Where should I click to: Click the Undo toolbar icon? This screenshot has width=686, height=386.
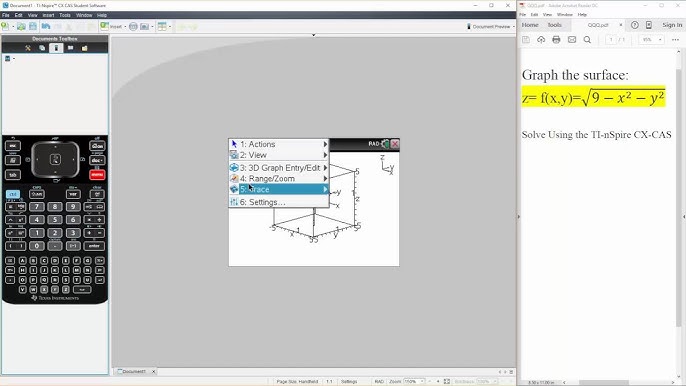[46, 26]
